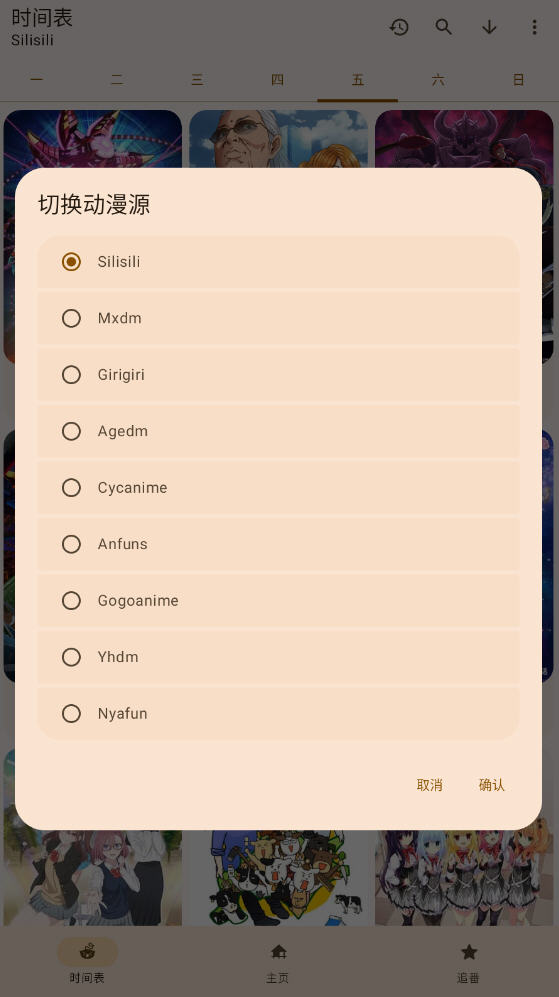Screen dimensions: 559x997
Task: Confirm with the 确认 button
Action: click(x=492, y=785)
